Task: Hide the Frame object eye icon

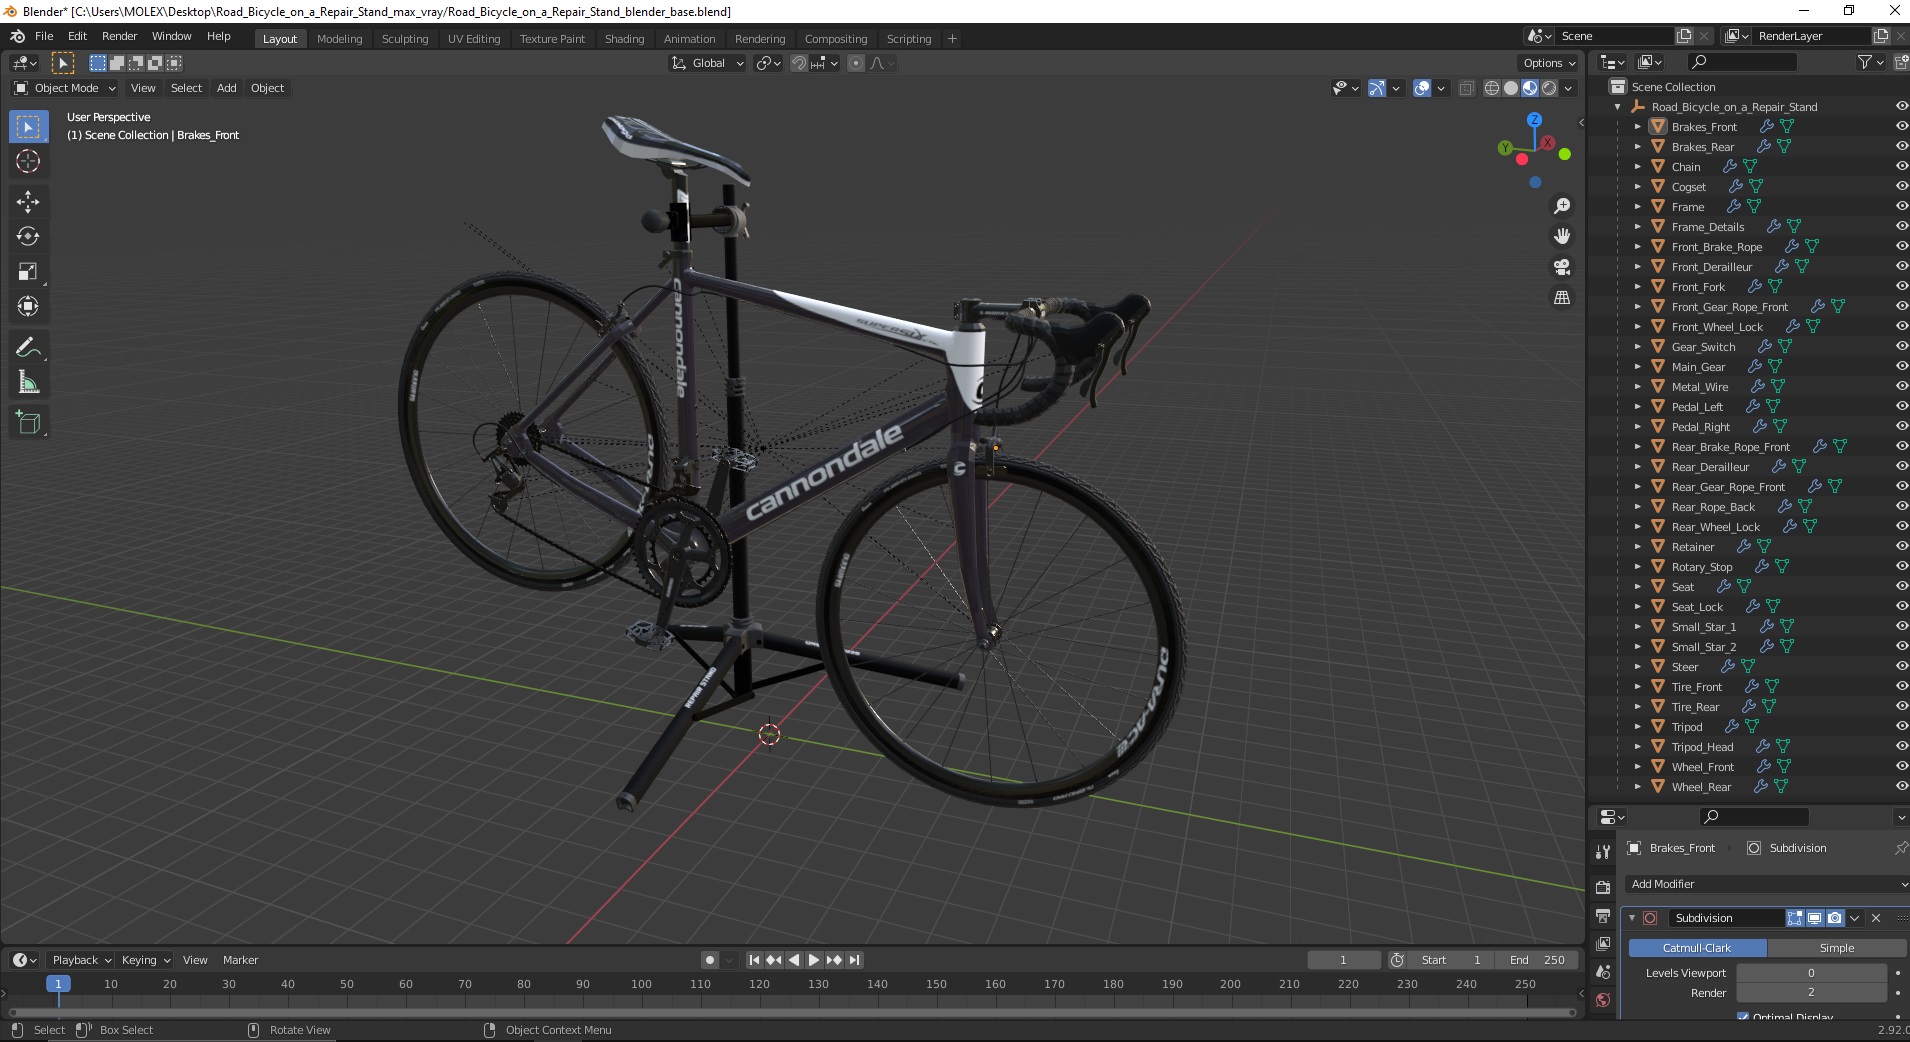Action: [1901, 207]
